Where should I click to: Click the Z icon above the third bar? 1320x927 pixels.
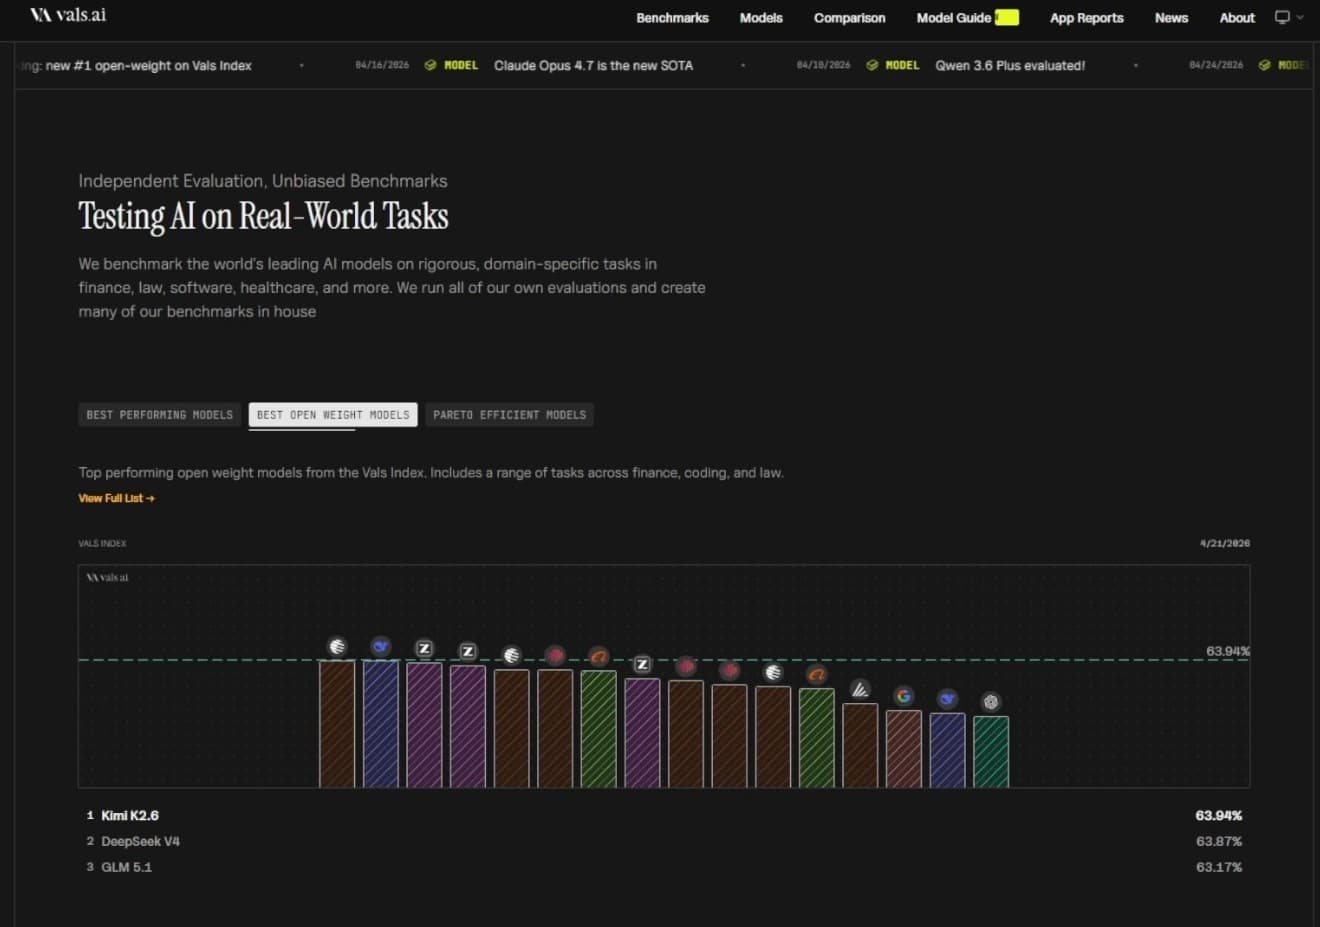(424, 649)
